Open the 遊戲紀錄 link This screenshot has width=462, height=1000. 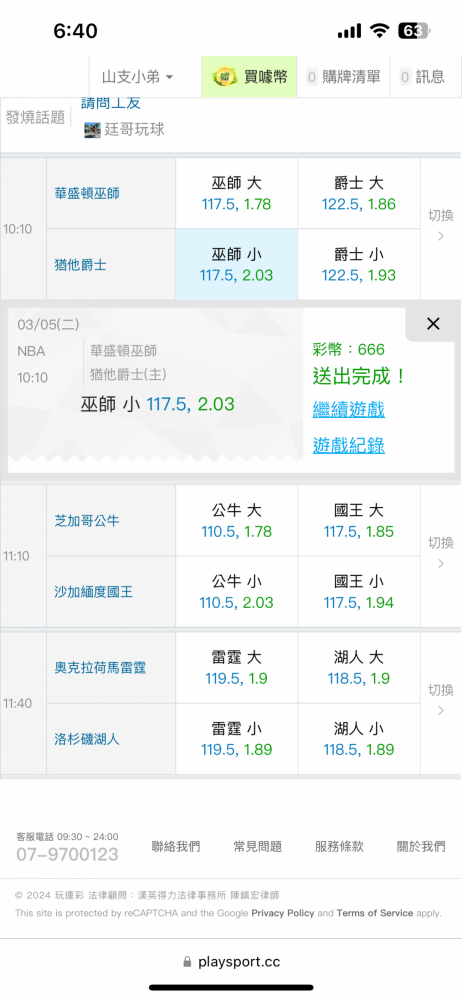coord(348,445)
